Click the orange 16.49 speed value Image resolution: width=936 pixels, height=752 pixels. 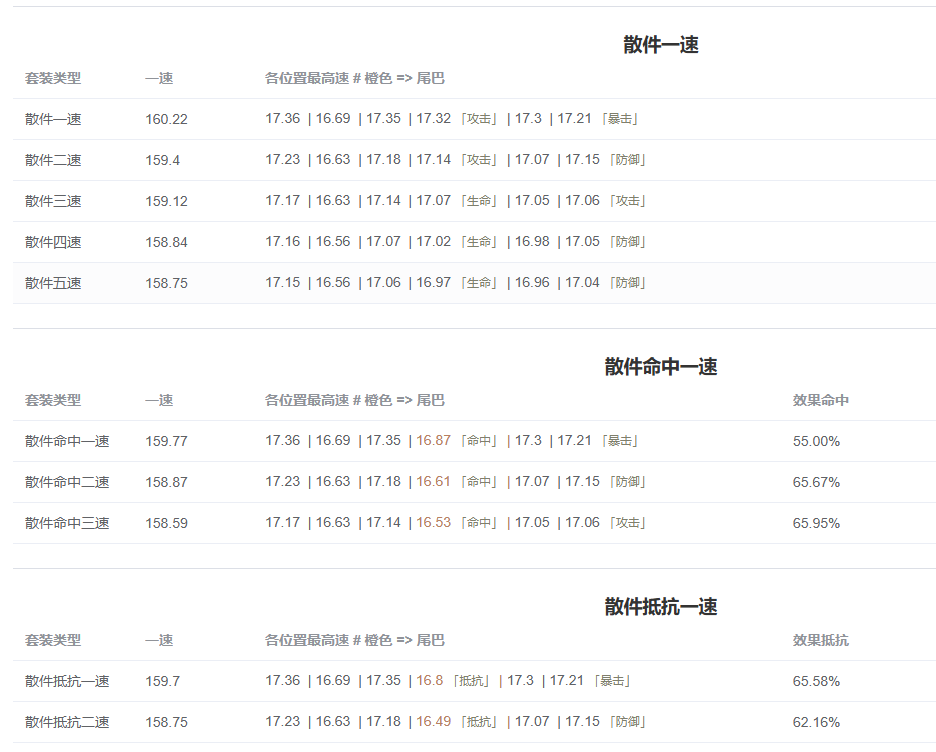pyautogui.click(x=433, y=722)
